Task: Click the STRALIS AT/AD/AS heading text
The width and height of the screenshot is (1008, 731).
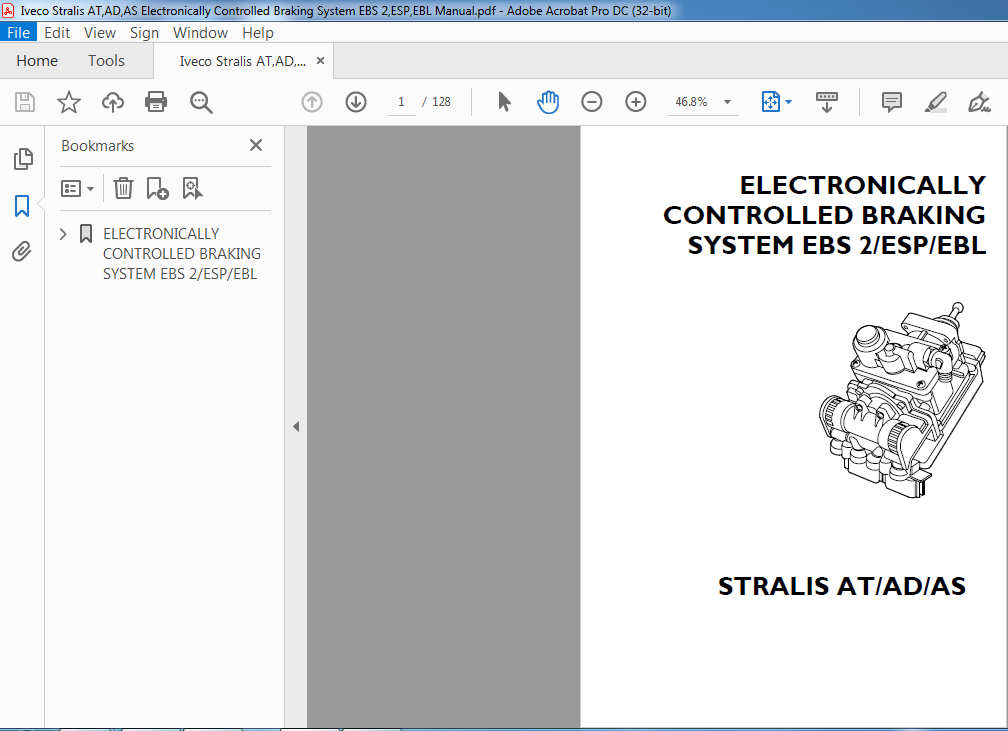Action: (x=842, y=586)
